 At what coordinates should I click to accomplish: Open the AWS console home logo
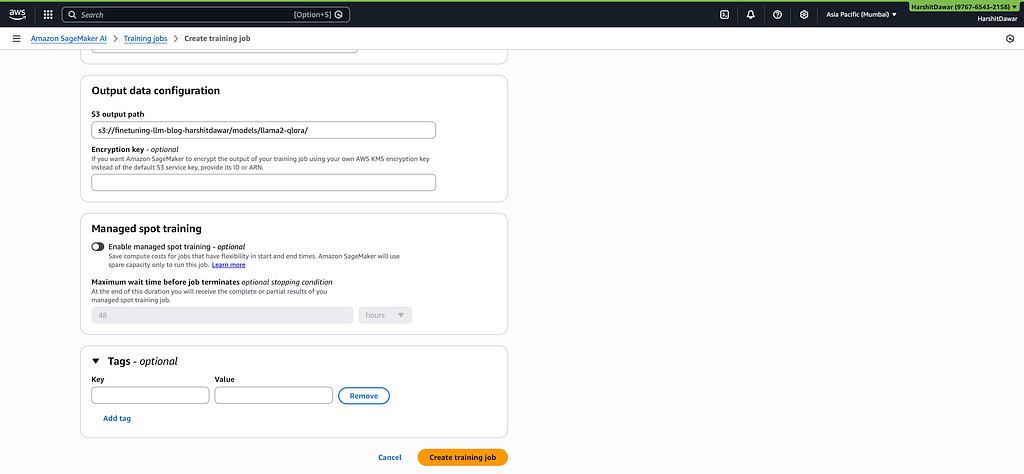pyautogui.click(x=17, y=14)
